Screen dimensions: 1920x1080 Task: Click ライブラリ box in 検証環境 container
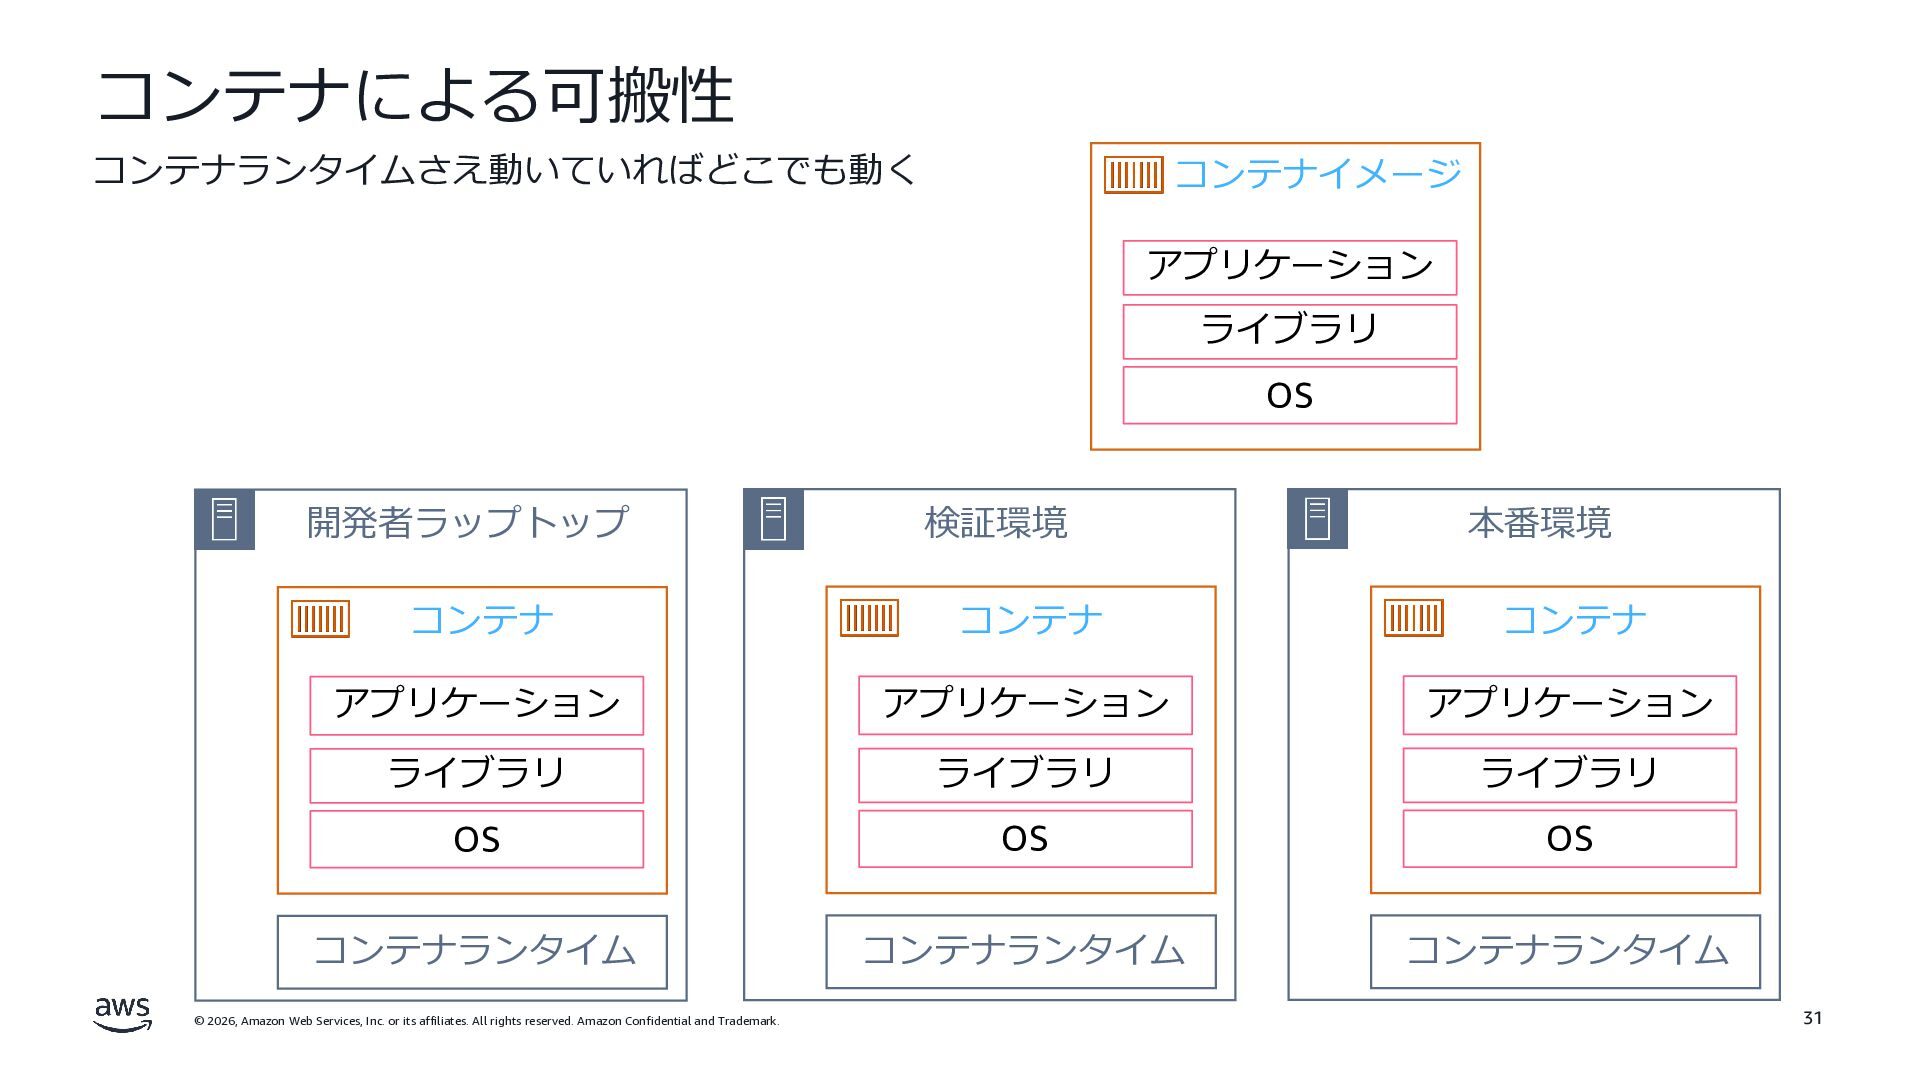point(1025,775)
